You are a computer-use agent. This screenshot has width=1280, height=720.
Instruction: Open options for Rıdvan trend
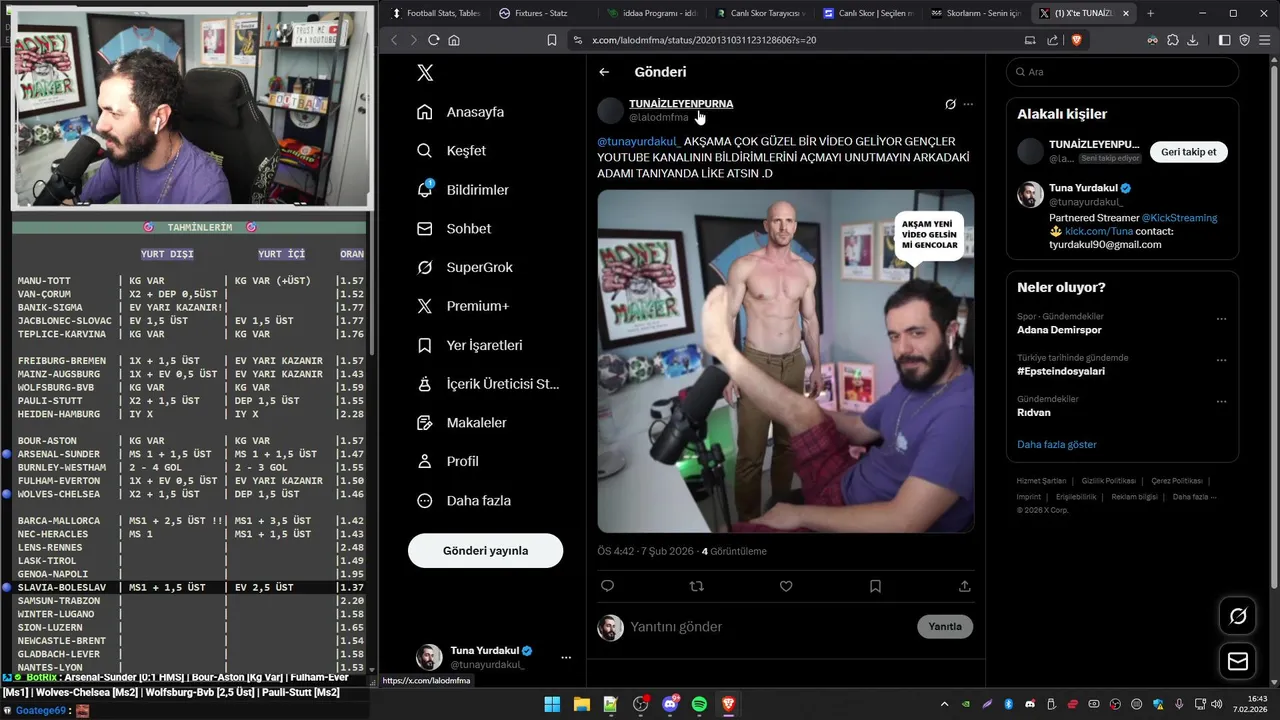(x=1221, y=401)
